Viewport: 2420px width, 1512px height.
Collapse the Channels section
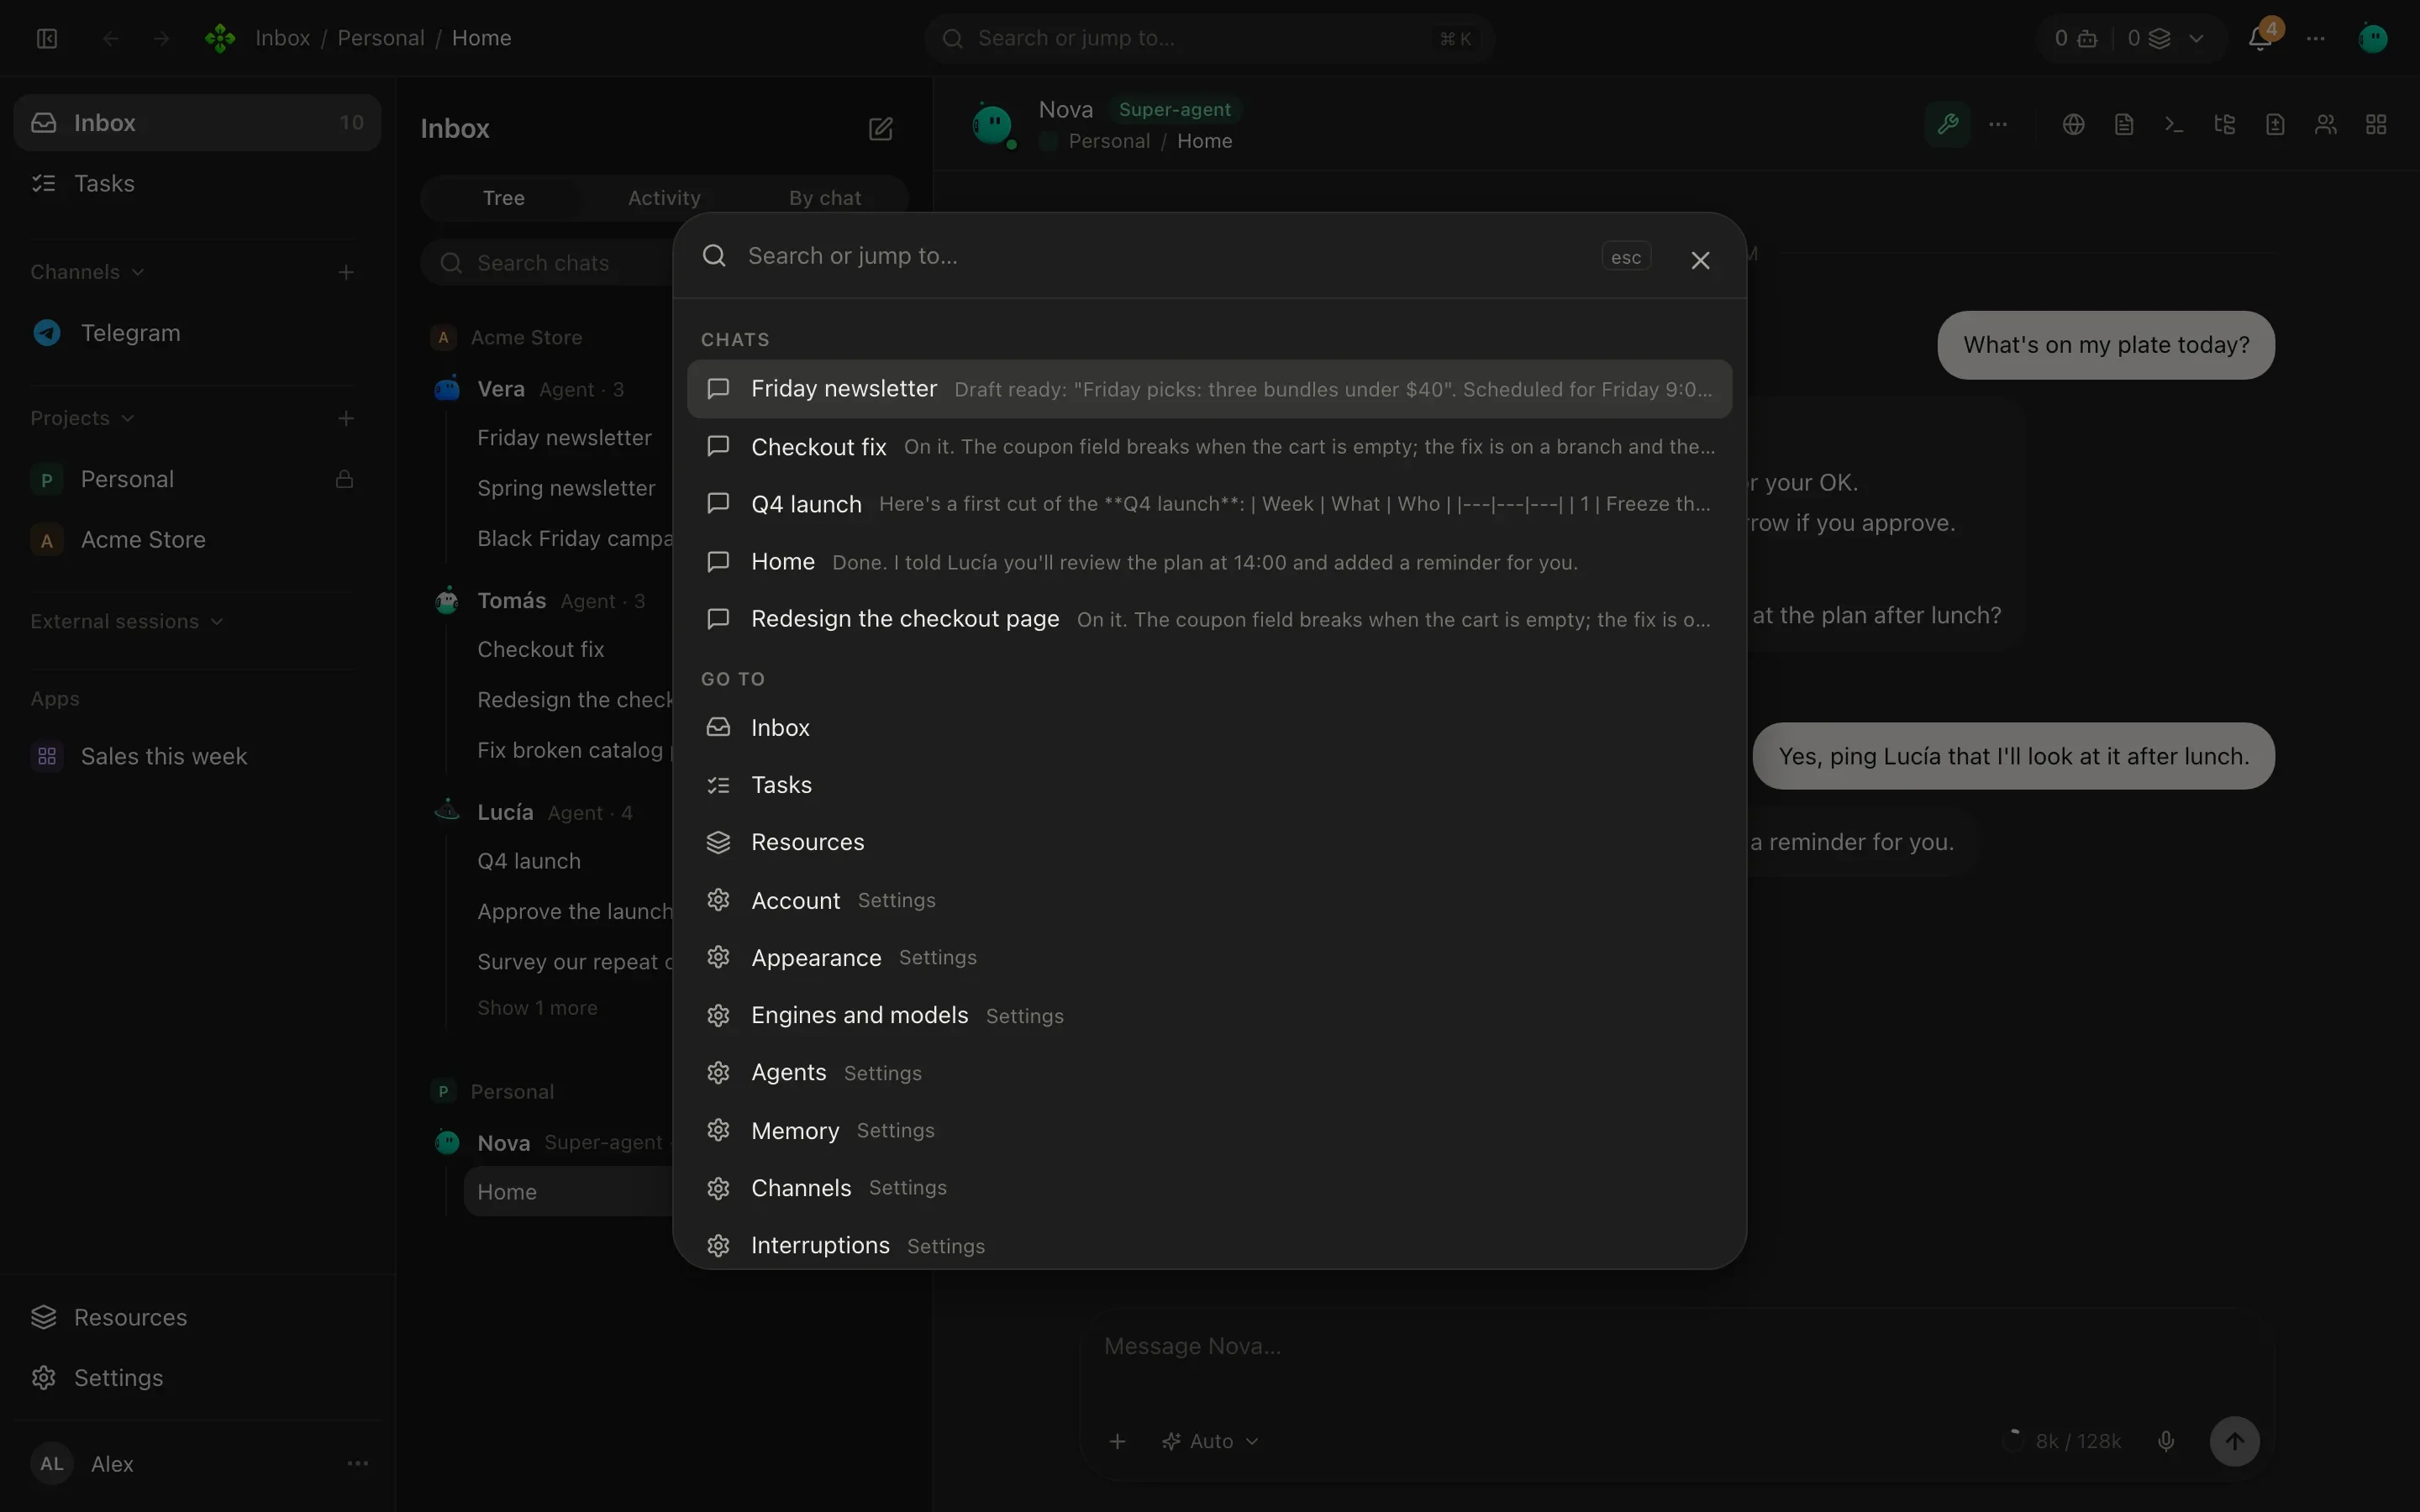coord(87,272)
